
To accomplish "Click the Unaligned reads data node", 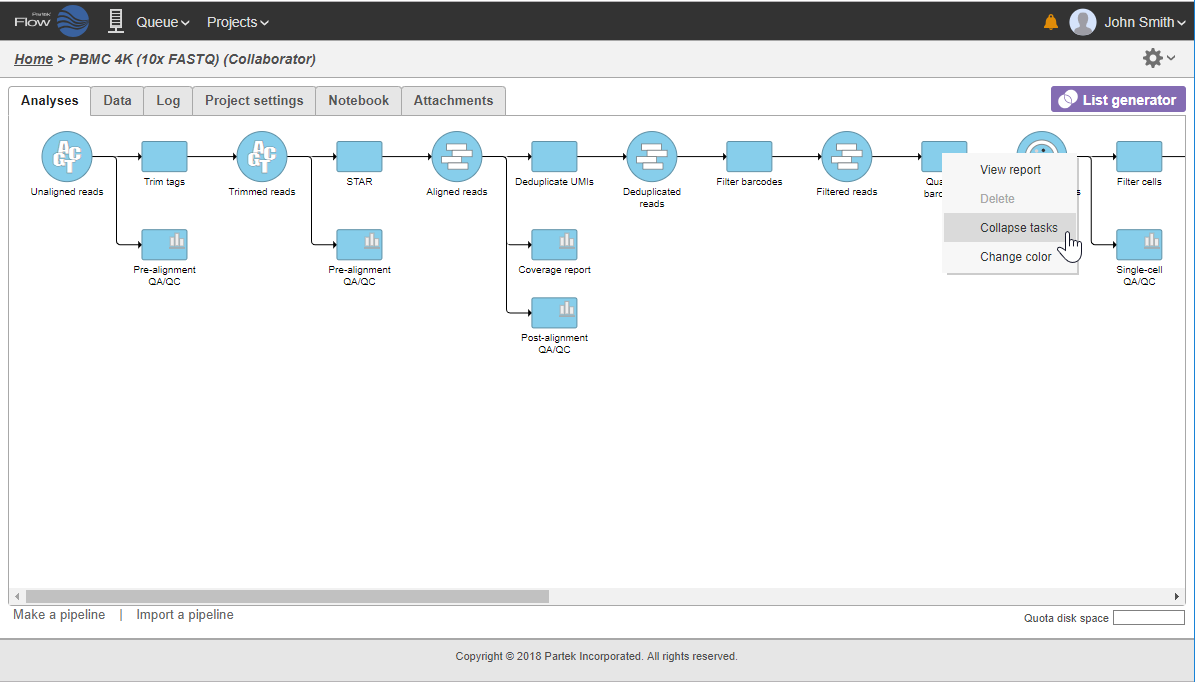I will (66, 157).
